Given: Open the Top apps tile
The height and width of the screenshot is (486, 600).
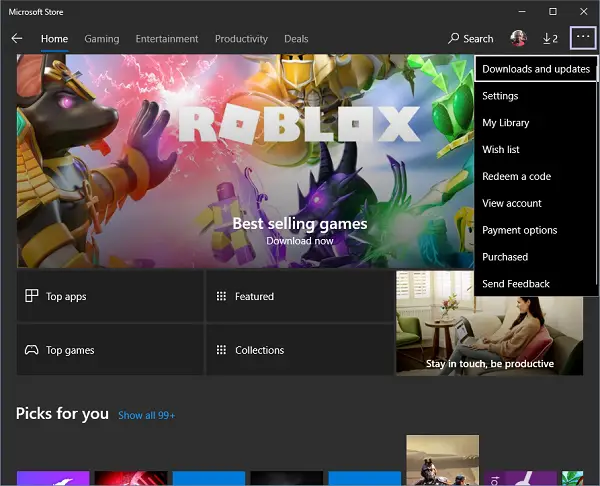Looking at the screenshot, I should tap(110, 296).
